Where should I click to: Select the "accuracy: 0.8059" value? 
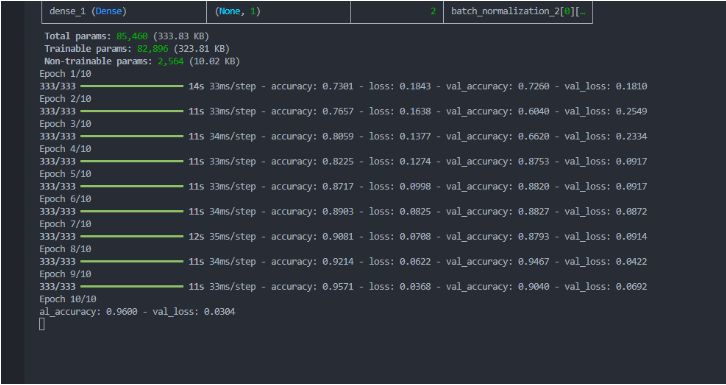click(x=313, y=136)
